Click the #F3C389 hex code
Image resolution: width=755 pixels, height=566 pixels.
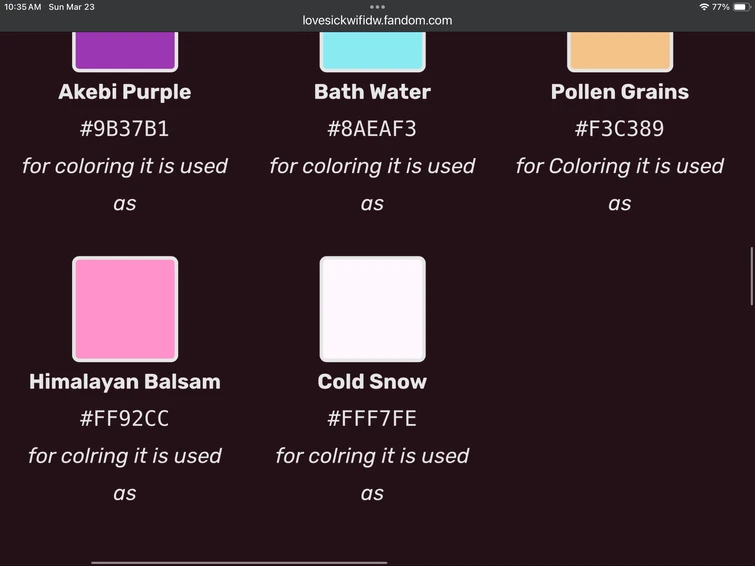[620, 129]
